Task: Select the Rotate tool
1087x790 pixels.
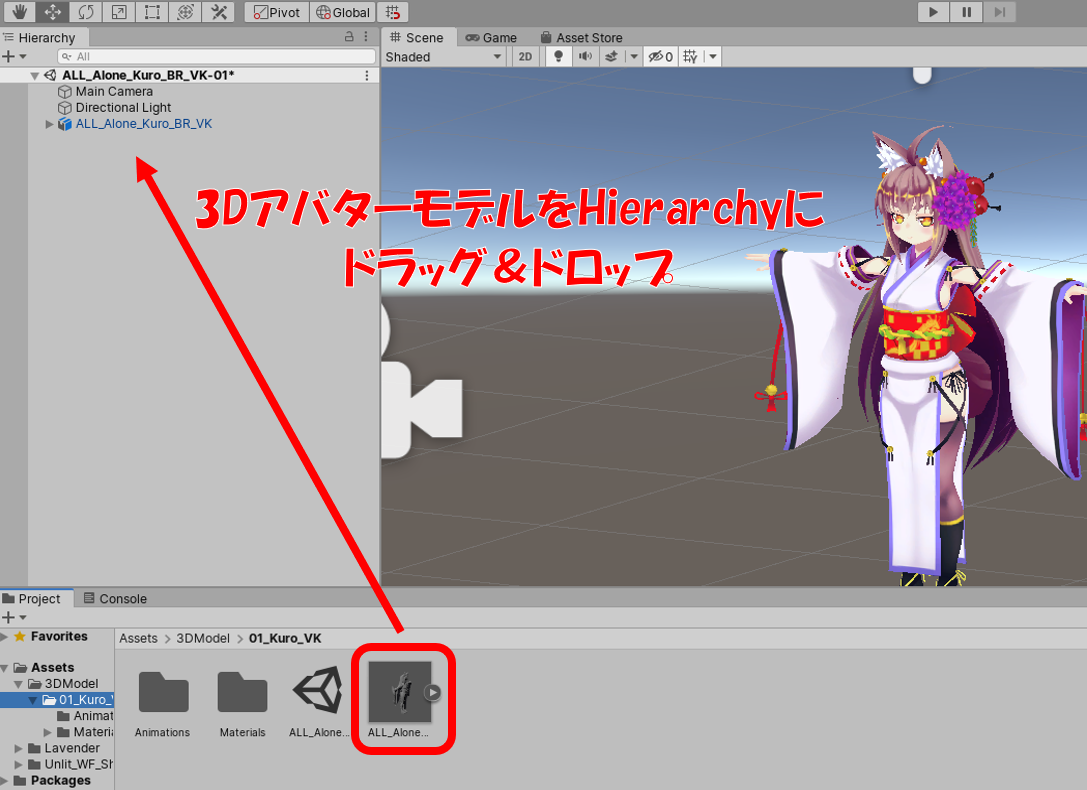Action: [x=85, y=12]
